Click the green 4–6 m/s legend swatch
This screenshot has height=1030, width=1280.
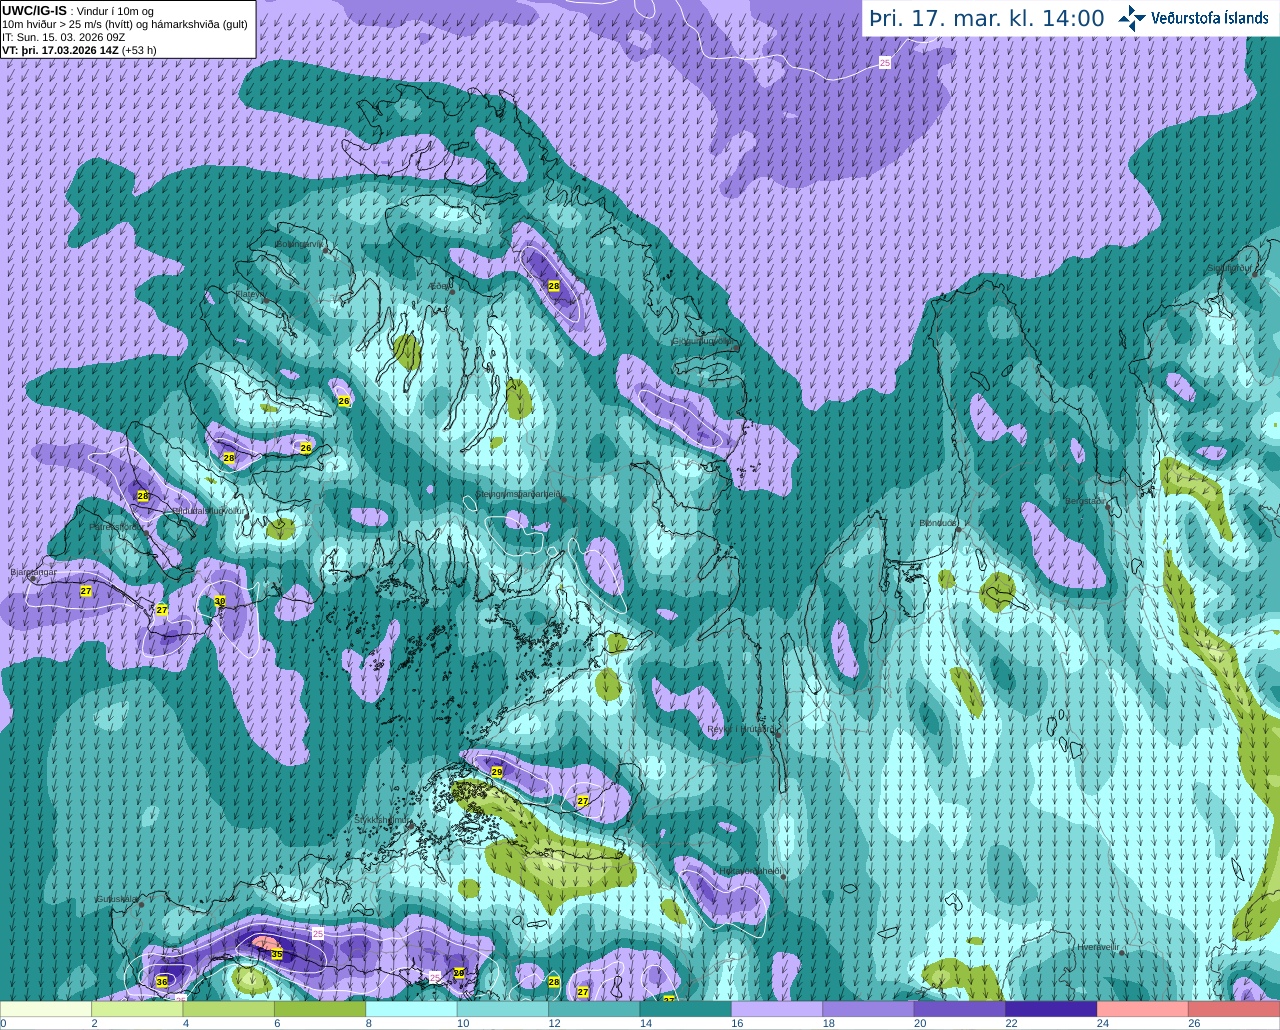click(x=228, y=1009)
